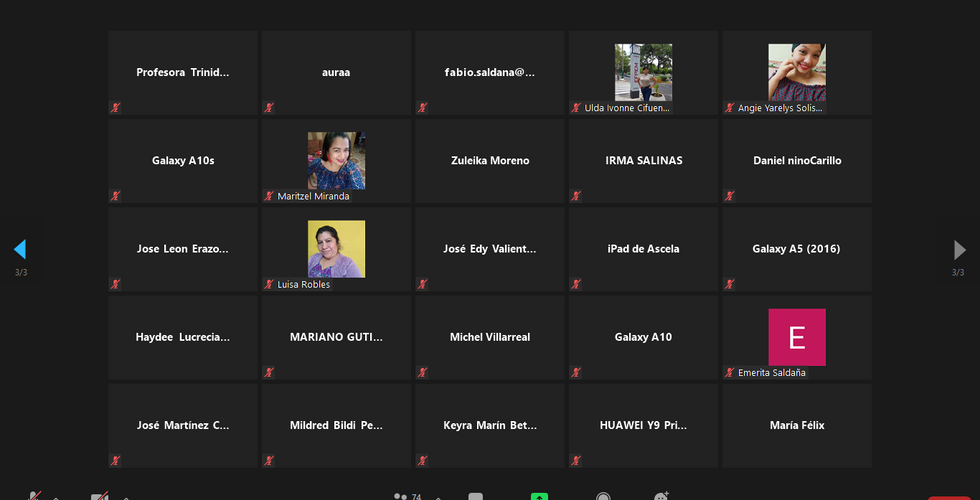Click muted mic icon on Mildred Bildi Pe tile
The width and height of the screenshot is (980, 500).
click(x=269, y=461)
